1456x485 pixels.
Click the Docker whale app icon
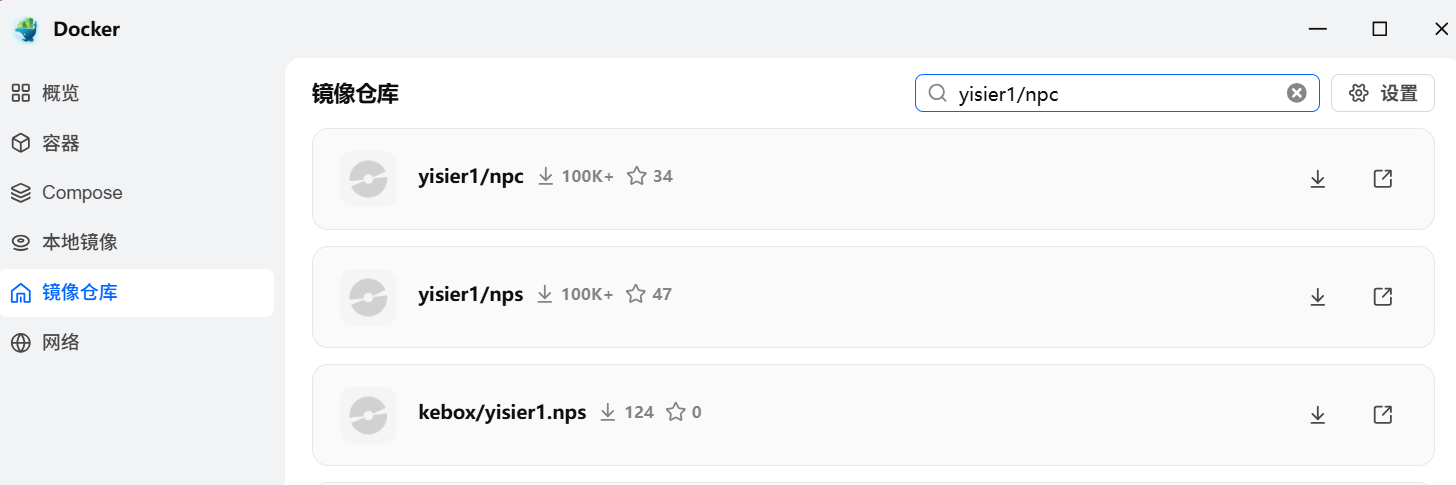(x=26, y=29)
